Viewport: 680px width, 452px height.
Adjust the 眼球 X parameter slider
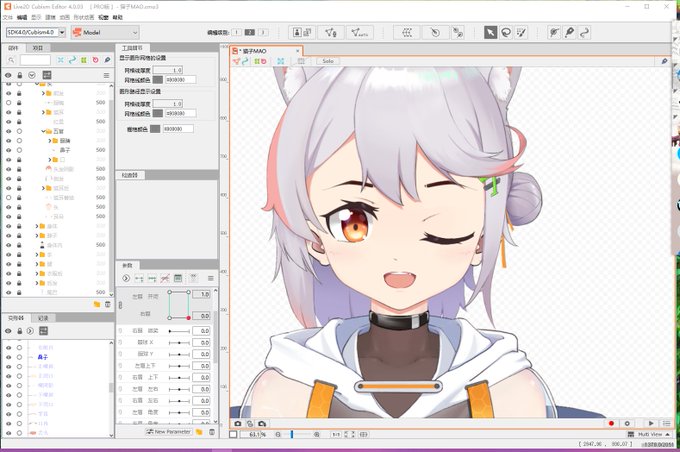179,343
